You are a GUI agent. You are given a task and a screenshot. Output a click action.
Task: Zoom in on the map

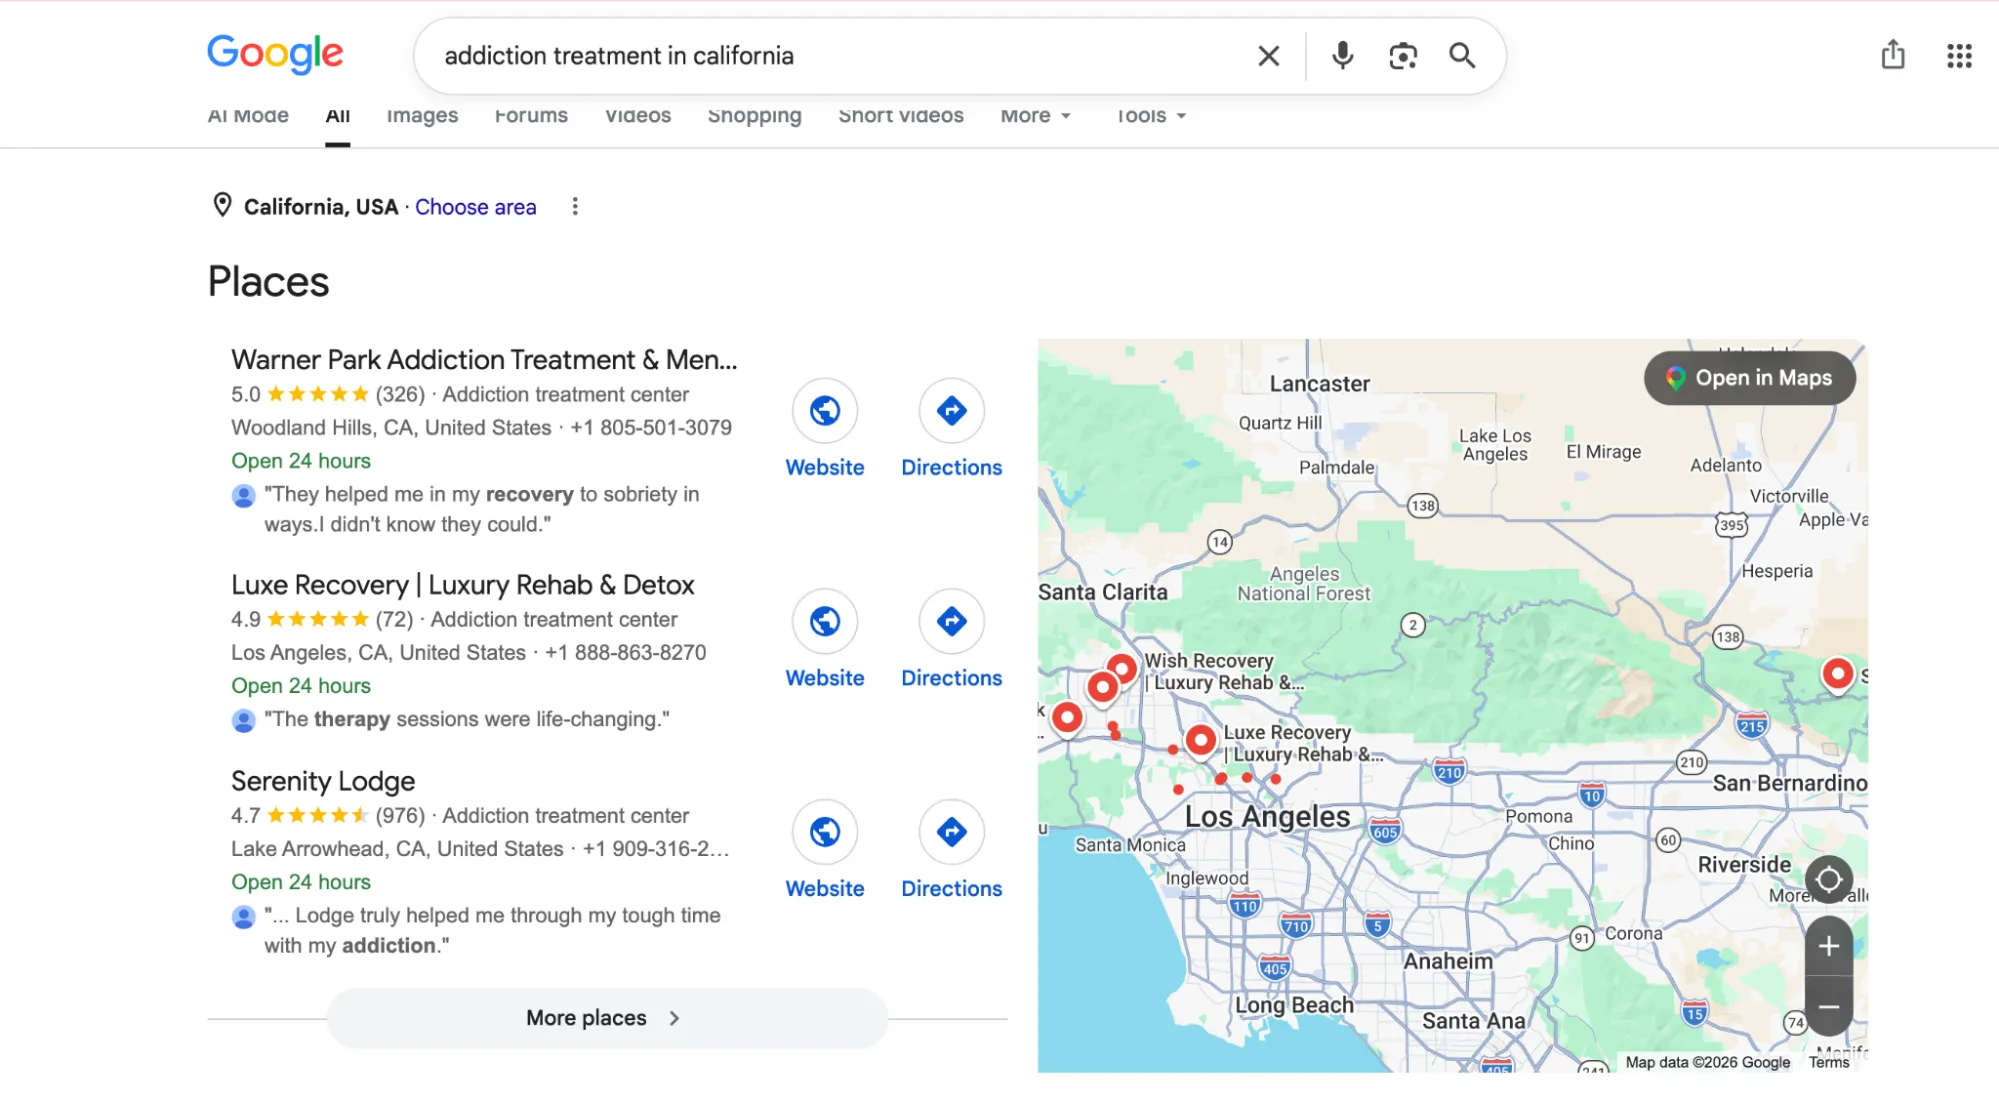tap(1828, 946)
